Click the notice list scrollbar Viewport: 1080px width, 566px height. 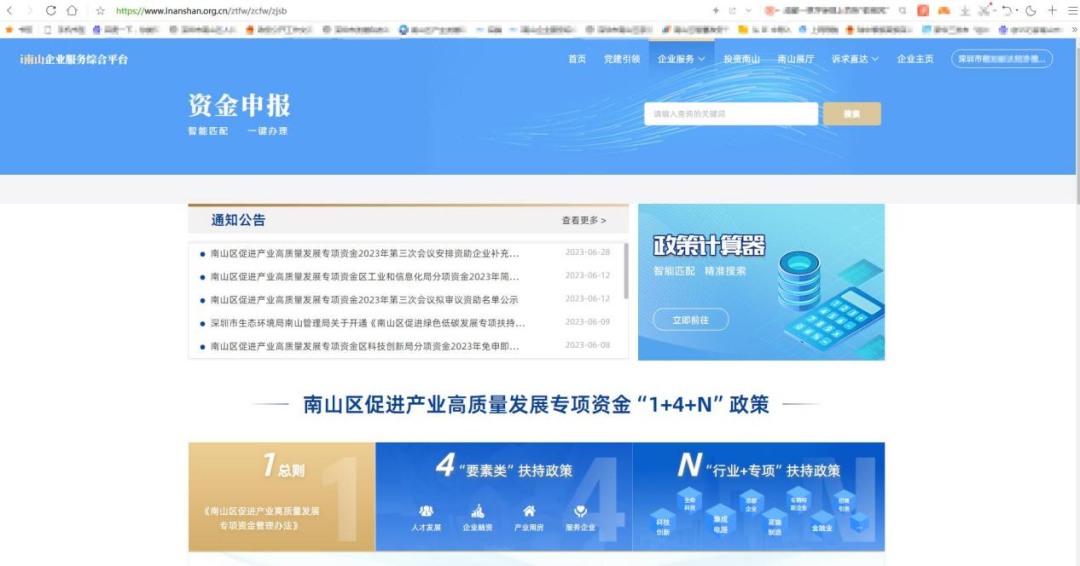[x=626, y=271]
